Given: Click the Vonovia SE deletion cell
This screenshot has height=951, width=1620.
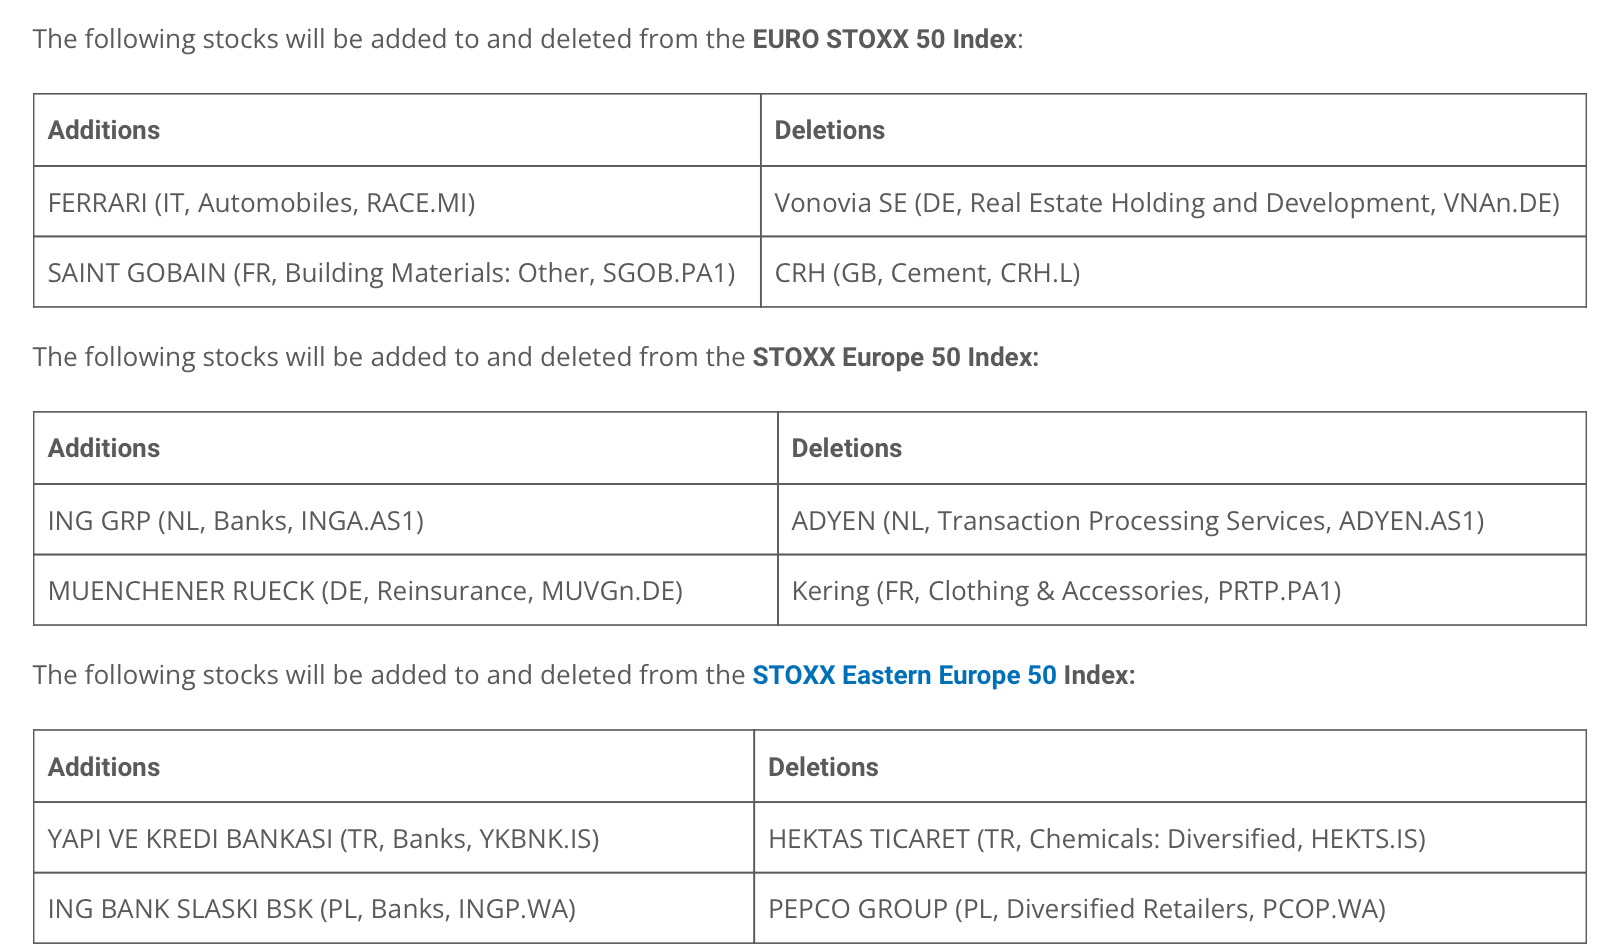Looking at the screenshot, I should click(1173, 202).
